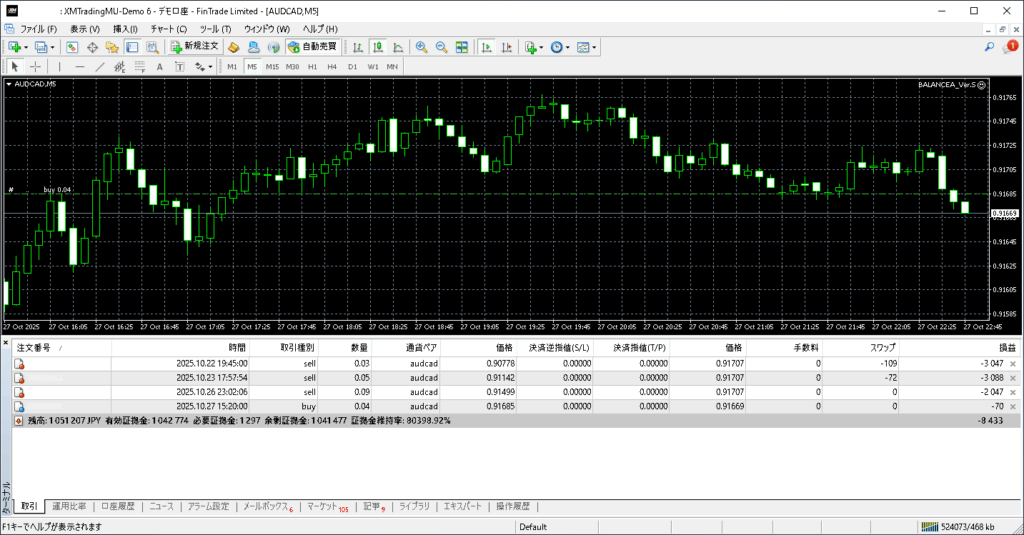This screenshot has height=535, width=1024.
Task: Draw a horizontal line tool
Action: 79,67
